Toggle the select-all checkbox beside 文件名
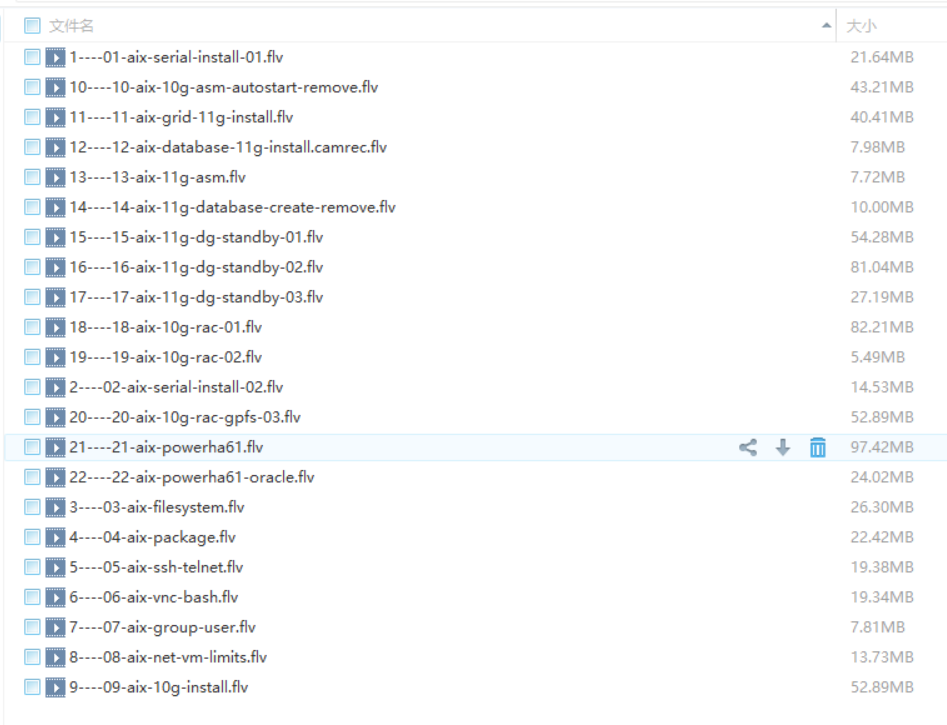Image resolution: width=947 pixels, height=725 pixels. [x=32, y=26]
